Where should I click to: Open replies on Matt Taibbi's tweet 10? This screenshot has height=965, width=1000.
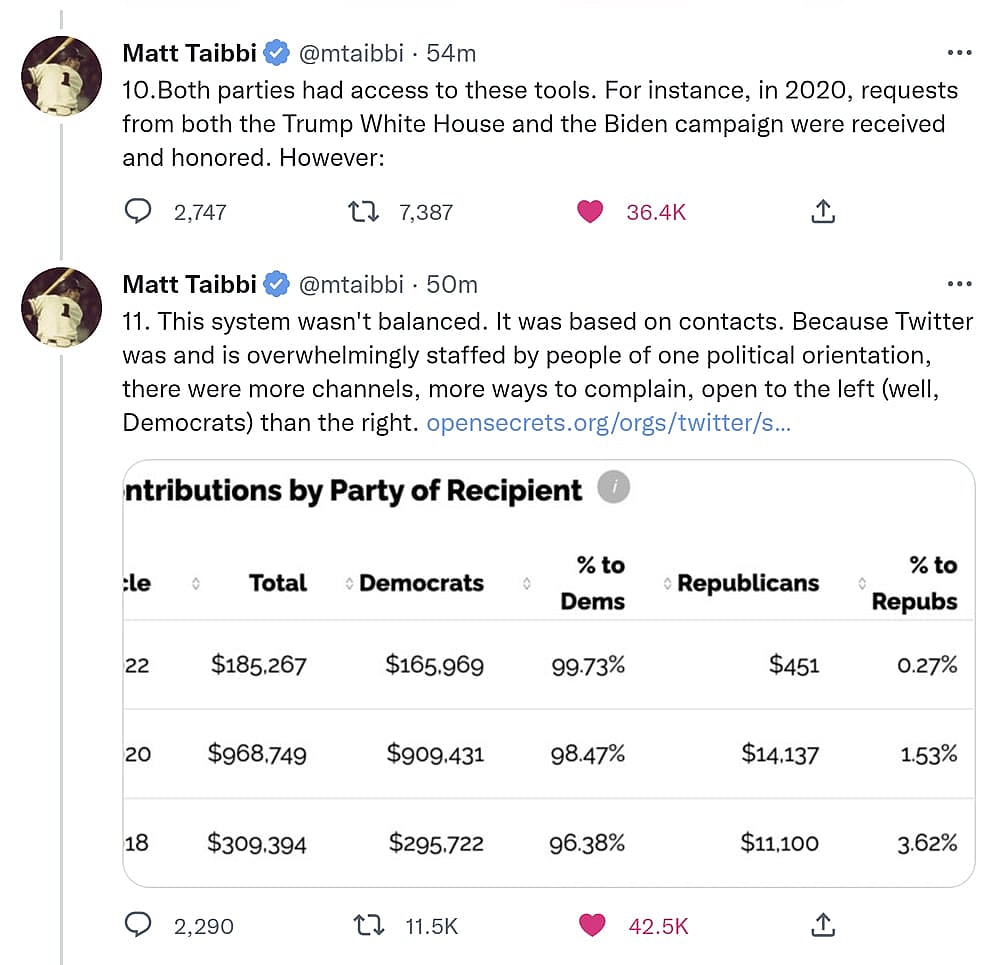[140, 211]
